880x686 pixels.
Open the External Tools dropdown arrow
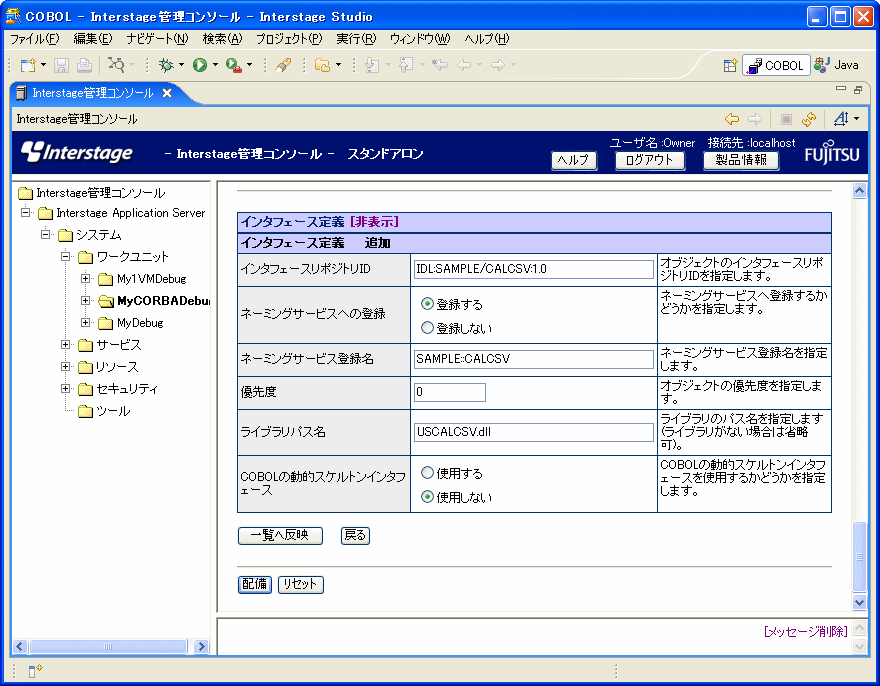pos(249,65)
